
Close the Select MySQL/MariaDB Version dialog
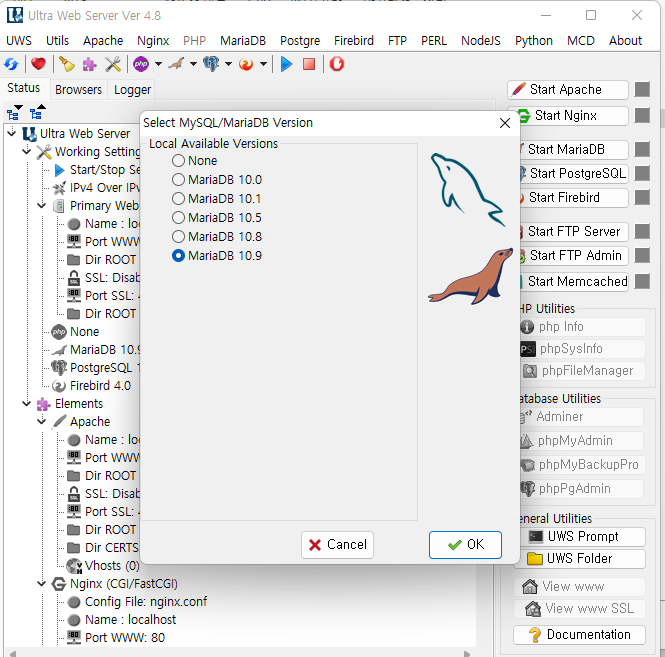pos(505,123)
